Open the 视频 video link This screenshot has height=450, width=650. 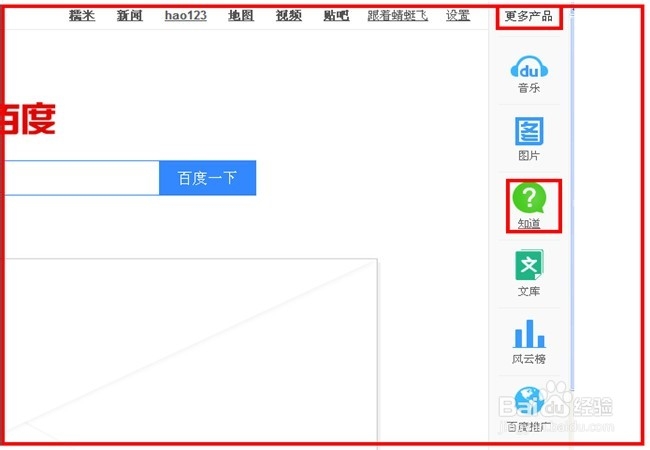click(289, 15)
